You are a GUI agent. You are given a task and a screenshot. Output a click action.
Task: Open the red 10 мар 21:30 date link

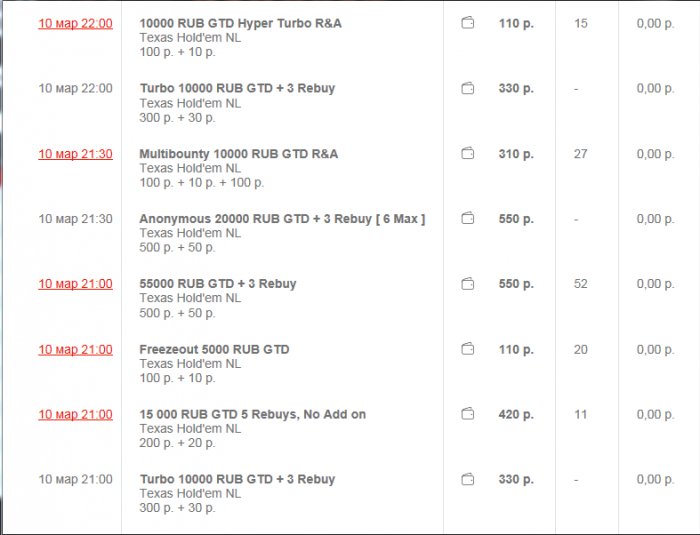pyautogui.click(x=75, y=154)
